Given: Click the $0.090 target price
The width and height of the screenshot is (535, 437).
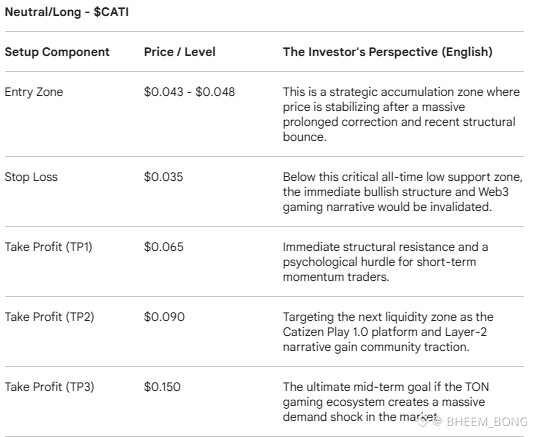Looking at the screenshot, I should [x=164, y=317].
